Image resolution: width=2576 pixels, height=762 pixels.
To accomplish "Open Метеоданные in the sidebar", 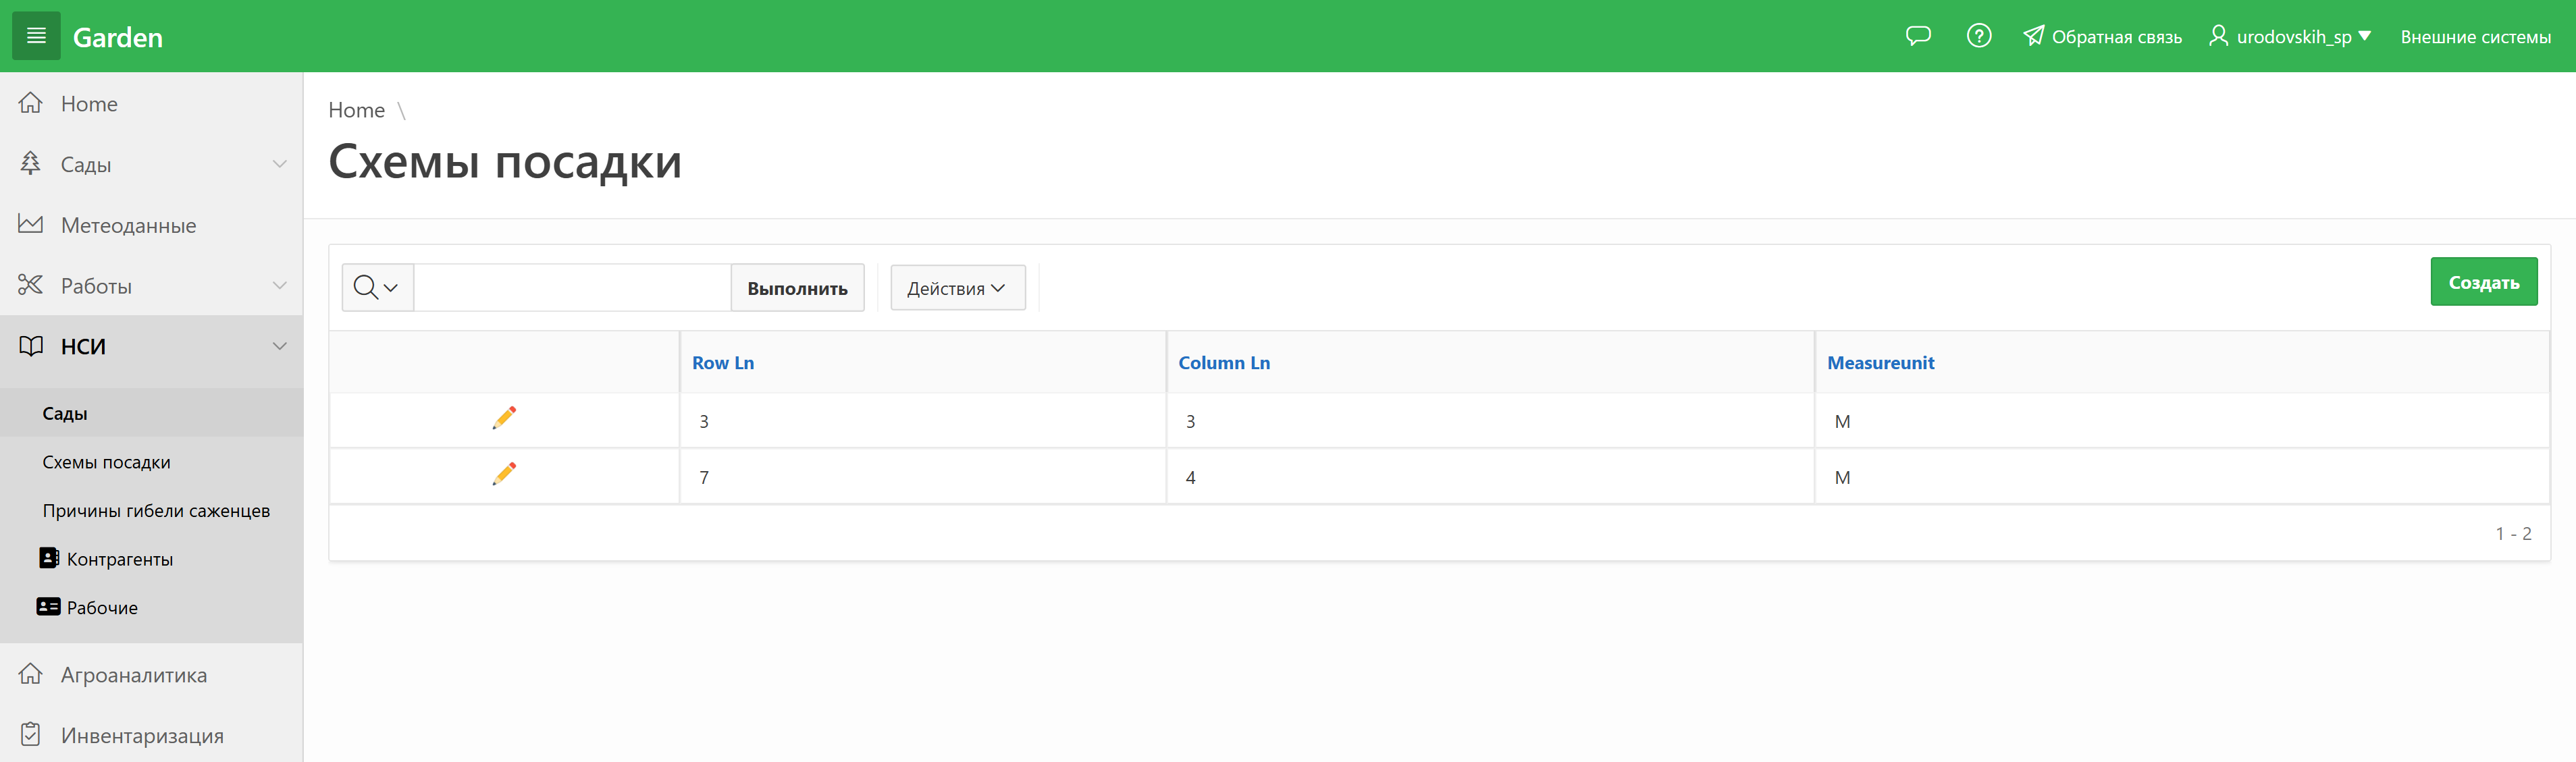I will 128,225.
